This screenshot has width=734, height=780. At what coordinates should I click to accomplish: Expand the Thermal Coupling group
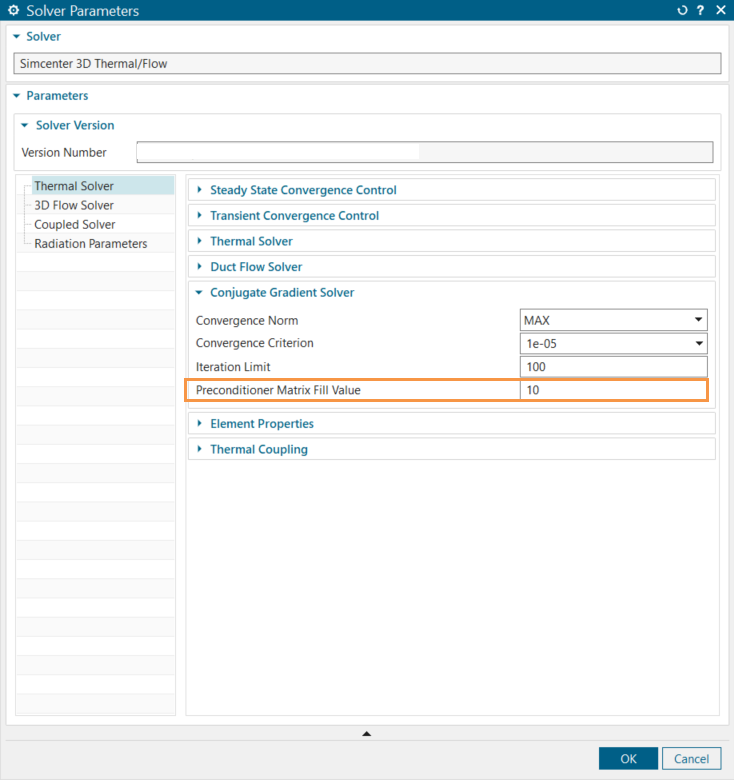(x=200, y=450)
